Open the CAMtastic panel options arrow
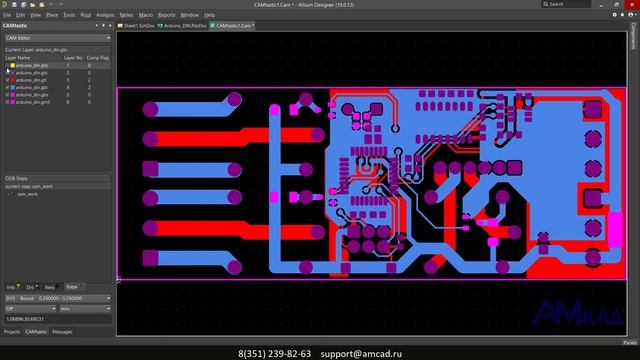The width and height of the screenshot is (640, 360). [x=97, y=25]
